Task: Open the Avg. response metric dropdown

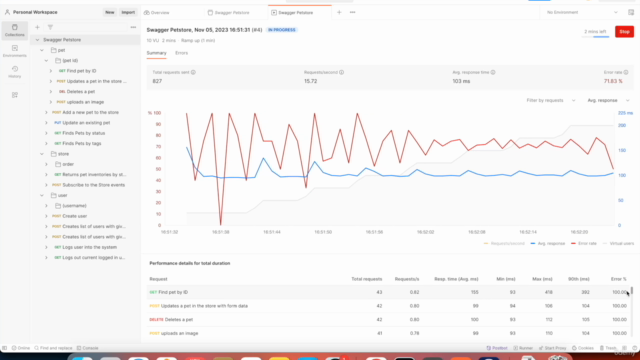Action: [608, 100]
